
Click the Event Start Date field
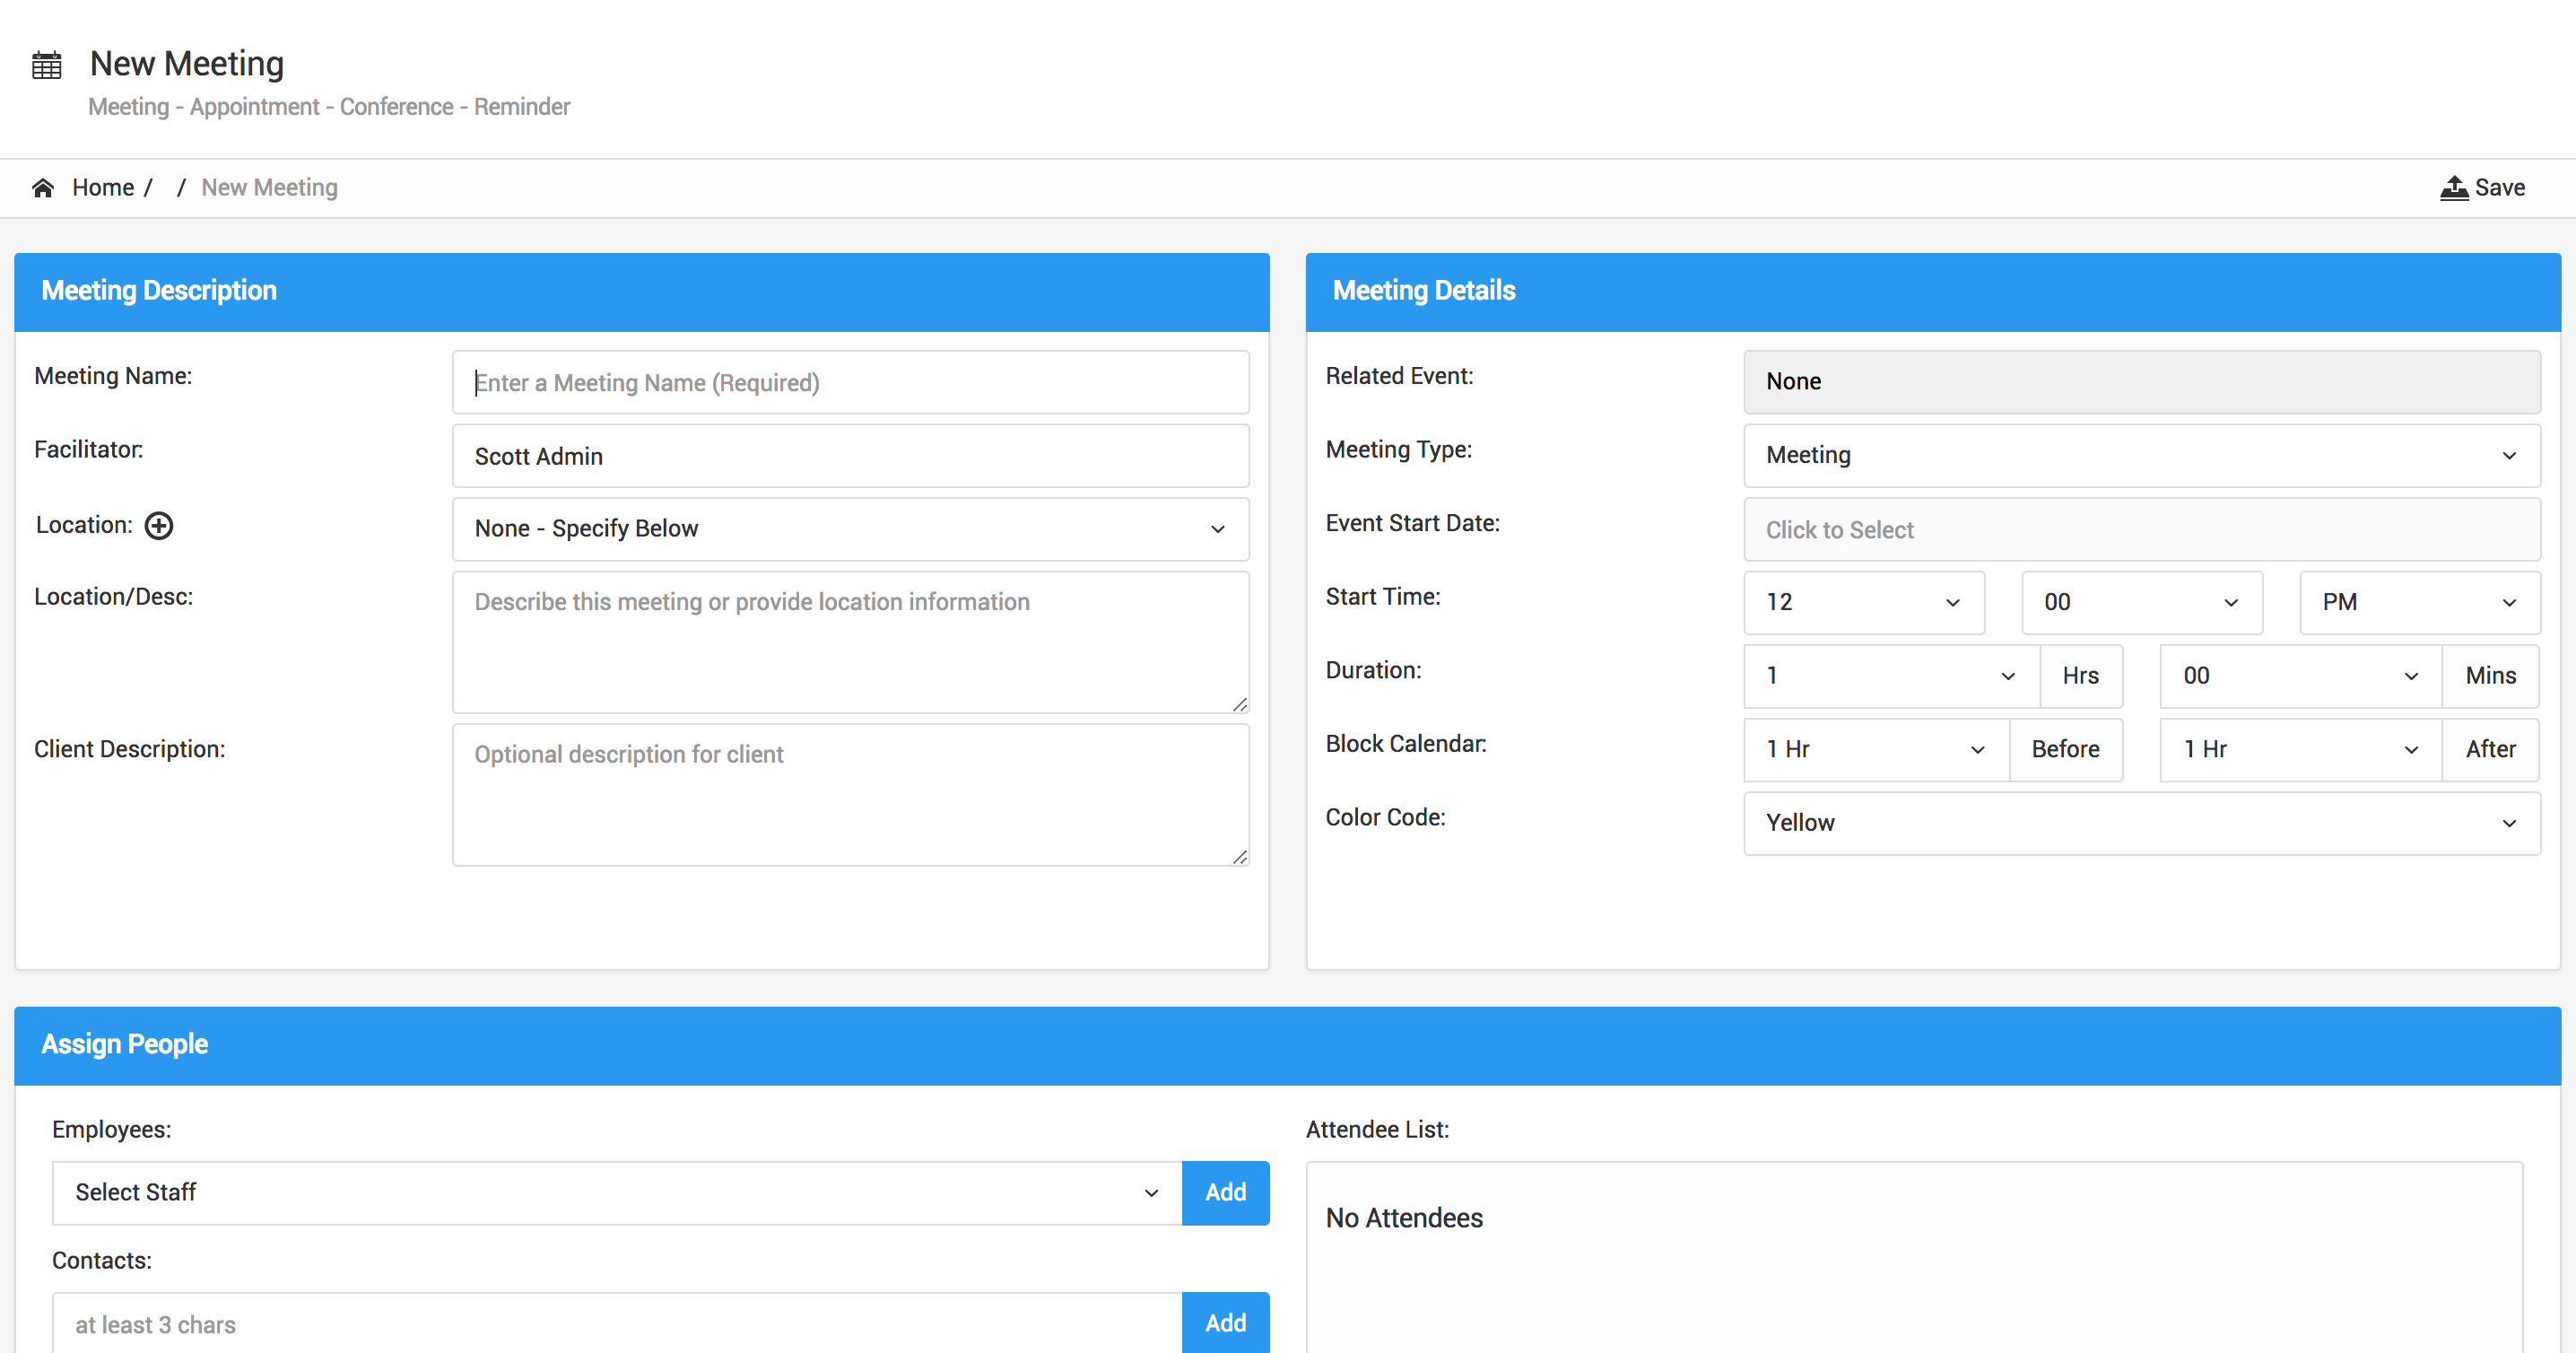2141,529
